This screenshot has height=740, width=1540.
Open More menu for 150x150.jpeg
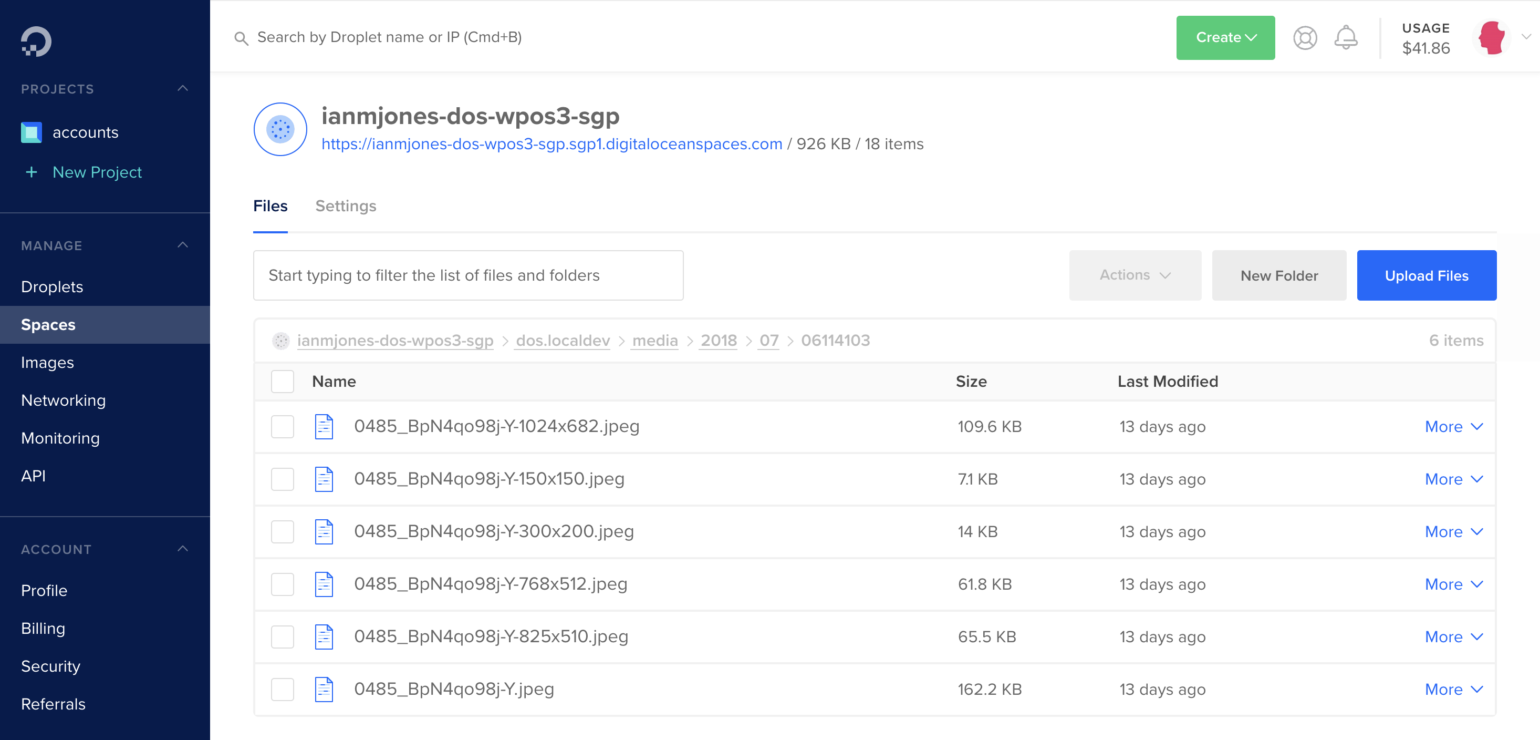pyautogui.click(x=1453, y=479)
